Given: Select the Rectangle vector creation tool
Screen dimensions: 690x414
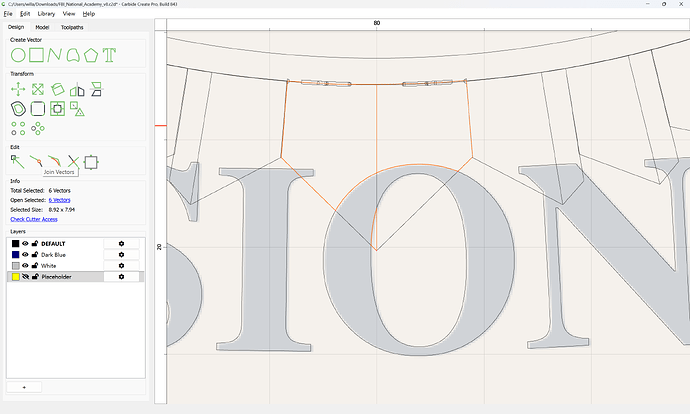Looking at the screenshot, I should coord(37,55).
